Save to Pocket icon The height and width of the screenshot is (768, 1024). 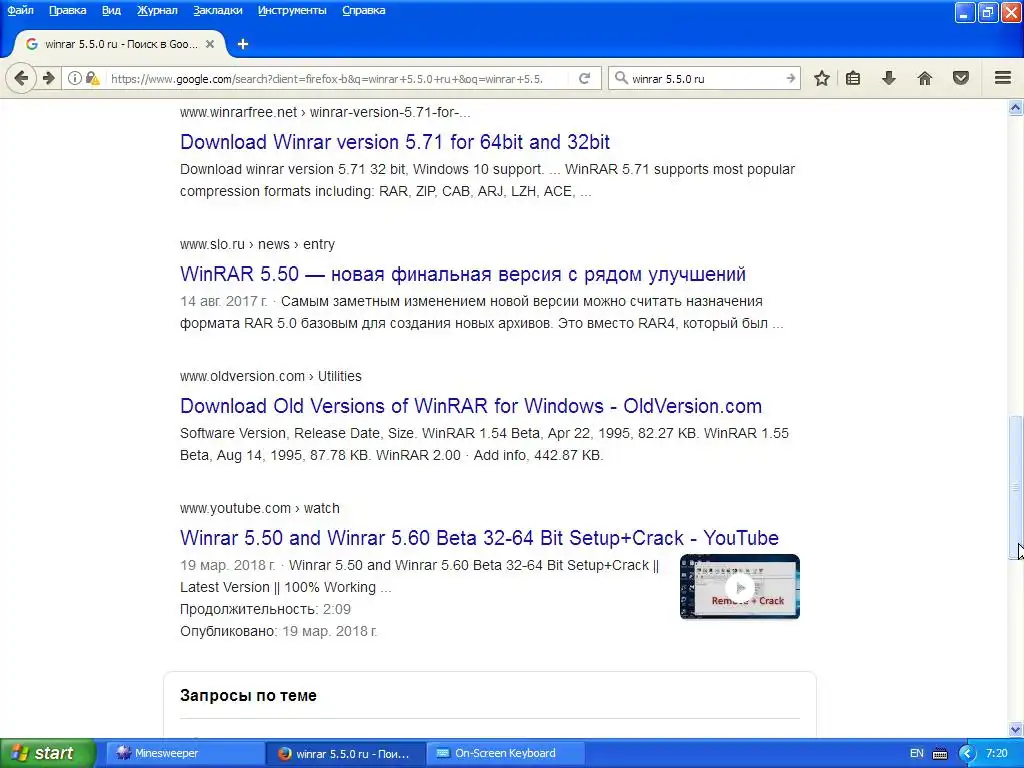point(960,78)
